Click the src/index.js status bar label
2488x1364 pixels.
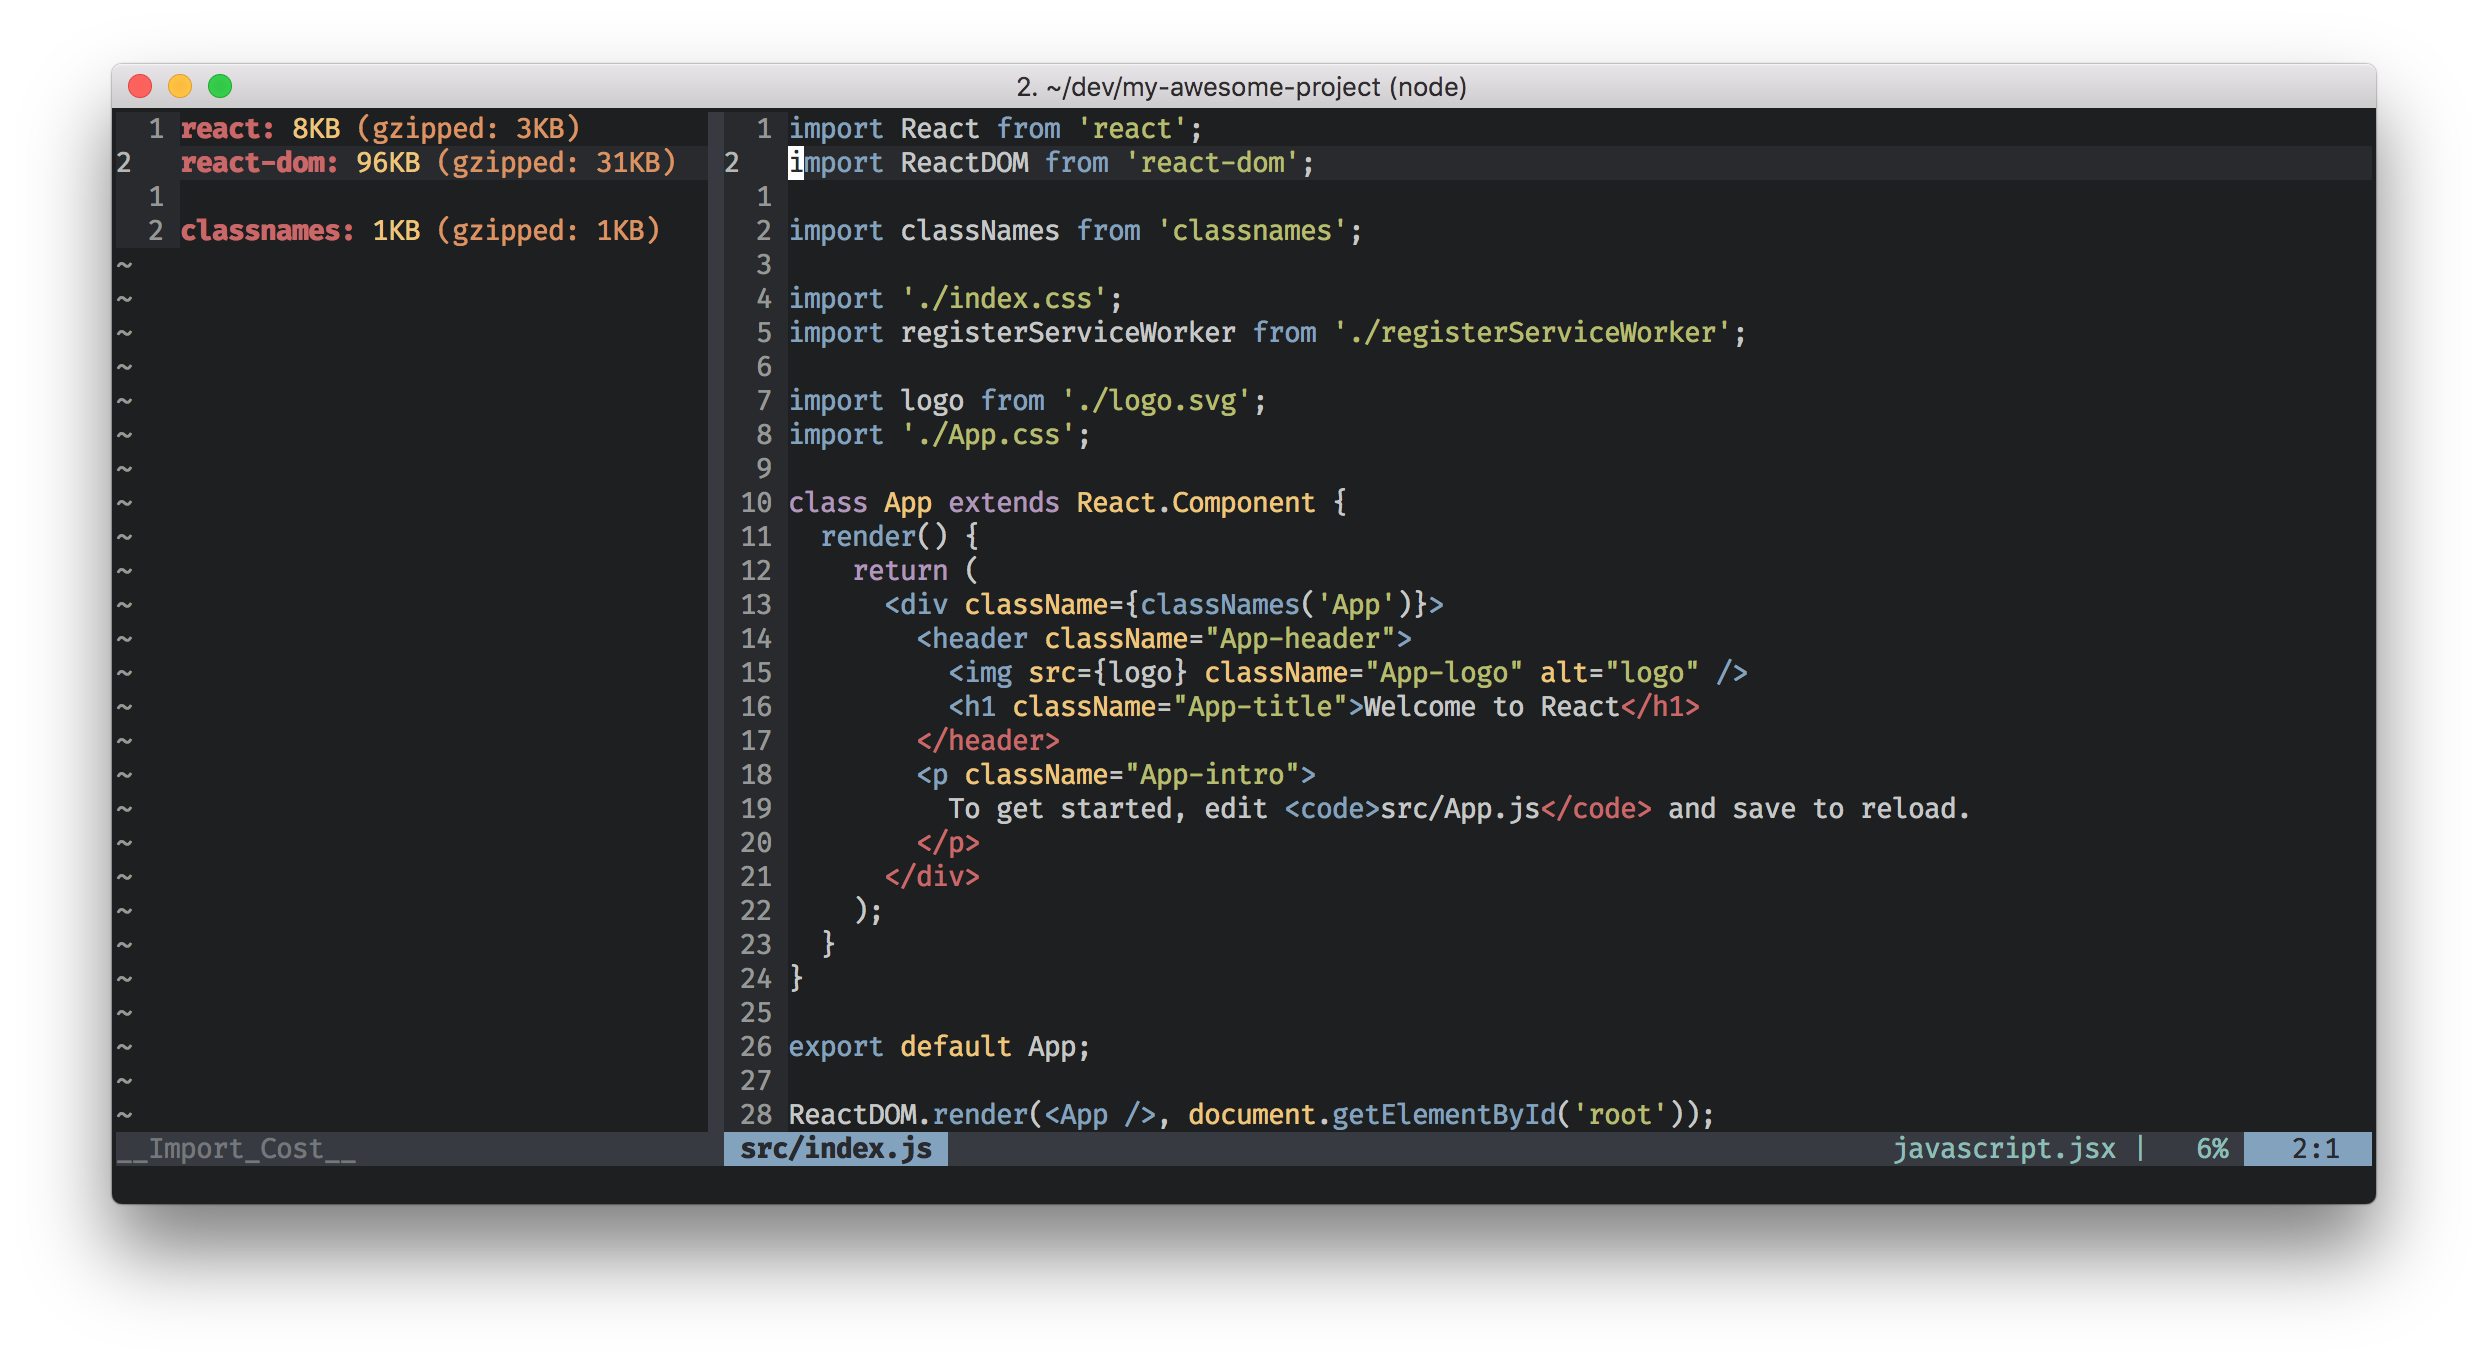point(836,1148)
